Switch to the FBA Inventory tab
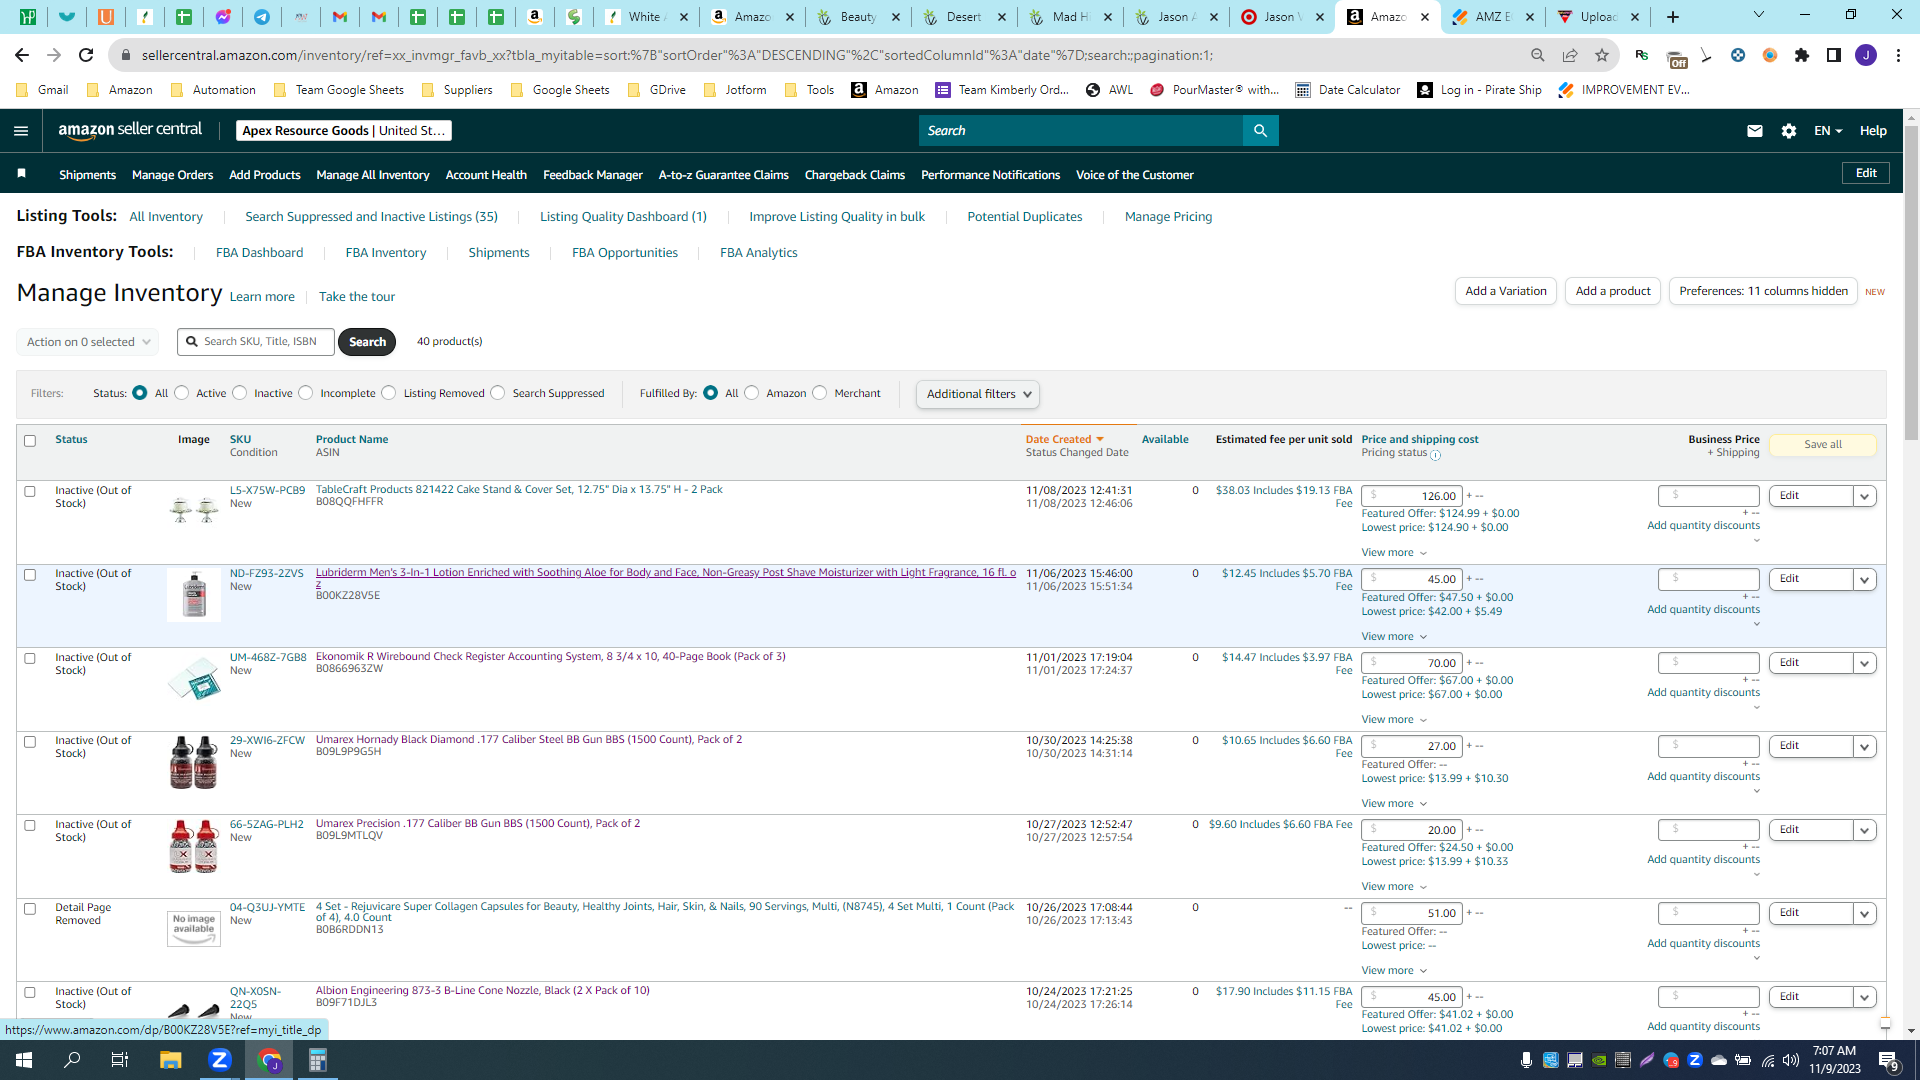1920x1080 pixels. point(386,253)
